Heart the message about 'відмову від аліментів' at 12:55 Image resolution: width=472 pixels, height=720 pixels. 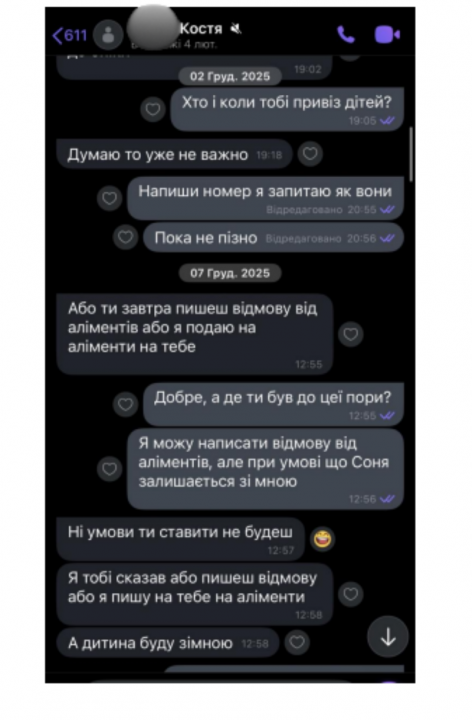pyautogui.click(x=351, y=334)
